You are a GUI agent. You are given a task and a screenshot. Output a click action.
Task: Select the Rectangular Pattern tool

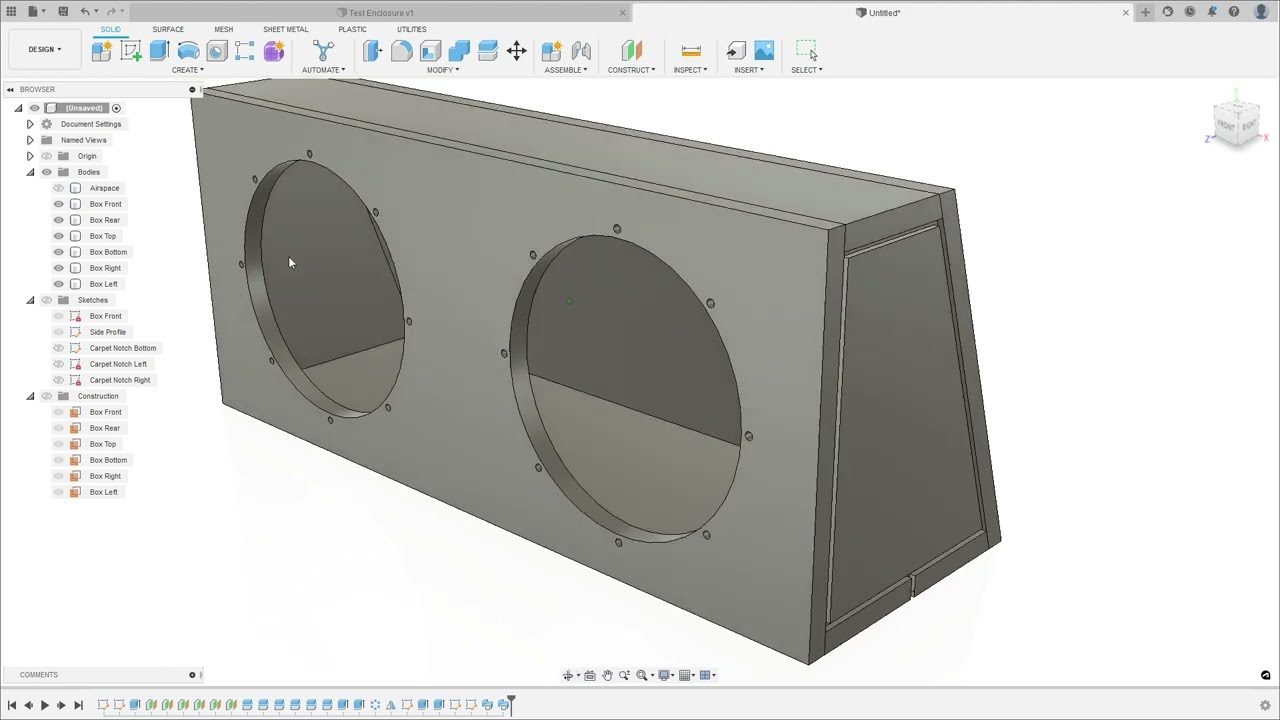(245, 51)
